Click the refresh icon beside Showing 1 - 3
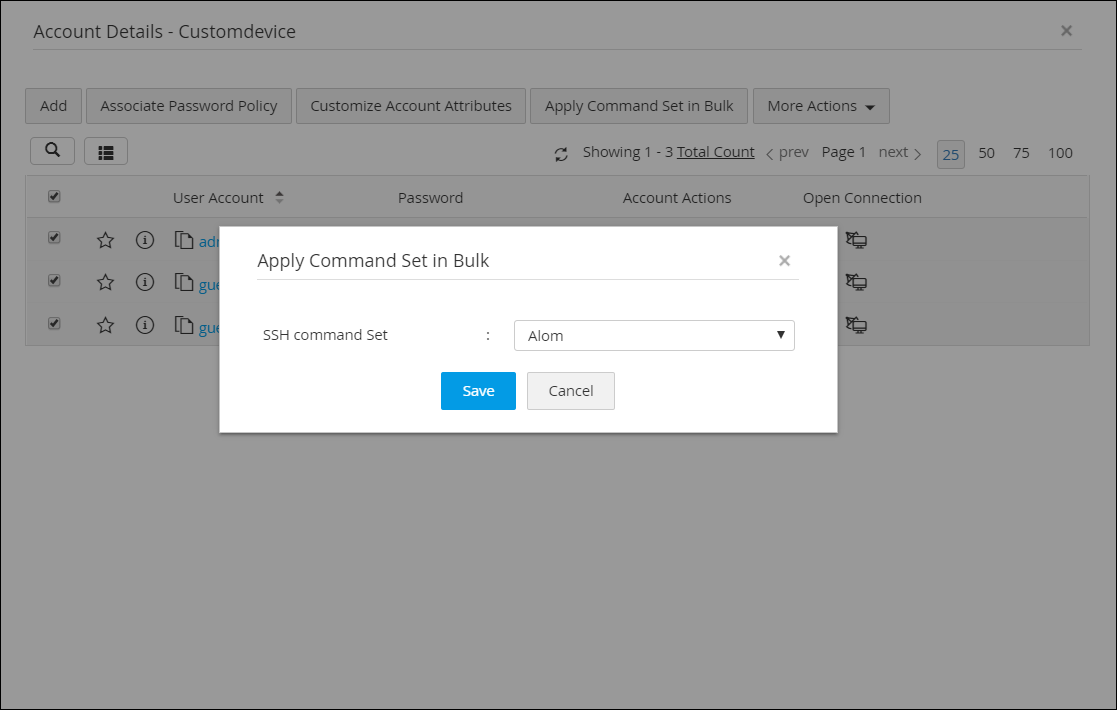 (561, 154)
